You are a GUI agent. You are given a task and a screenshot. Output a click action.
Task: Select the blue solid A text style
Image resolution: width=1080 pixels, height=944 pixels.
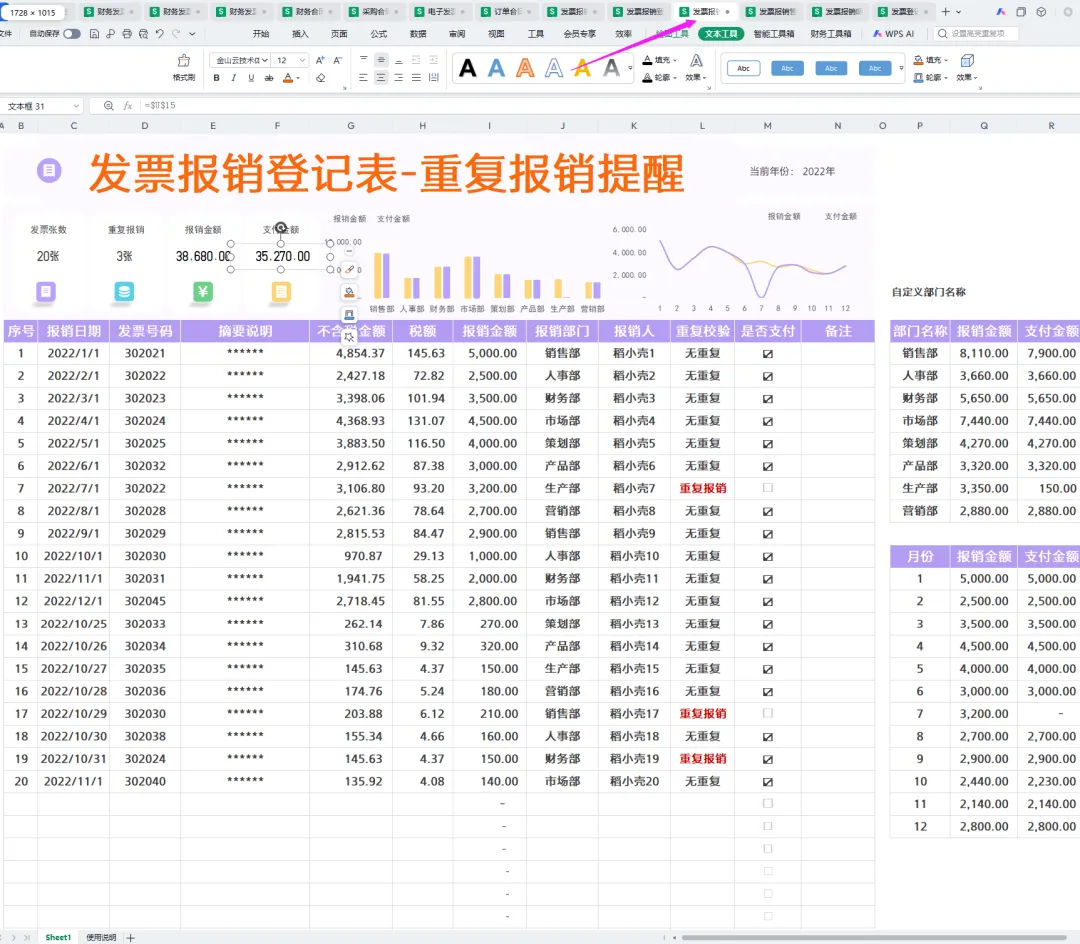[497, 68]
